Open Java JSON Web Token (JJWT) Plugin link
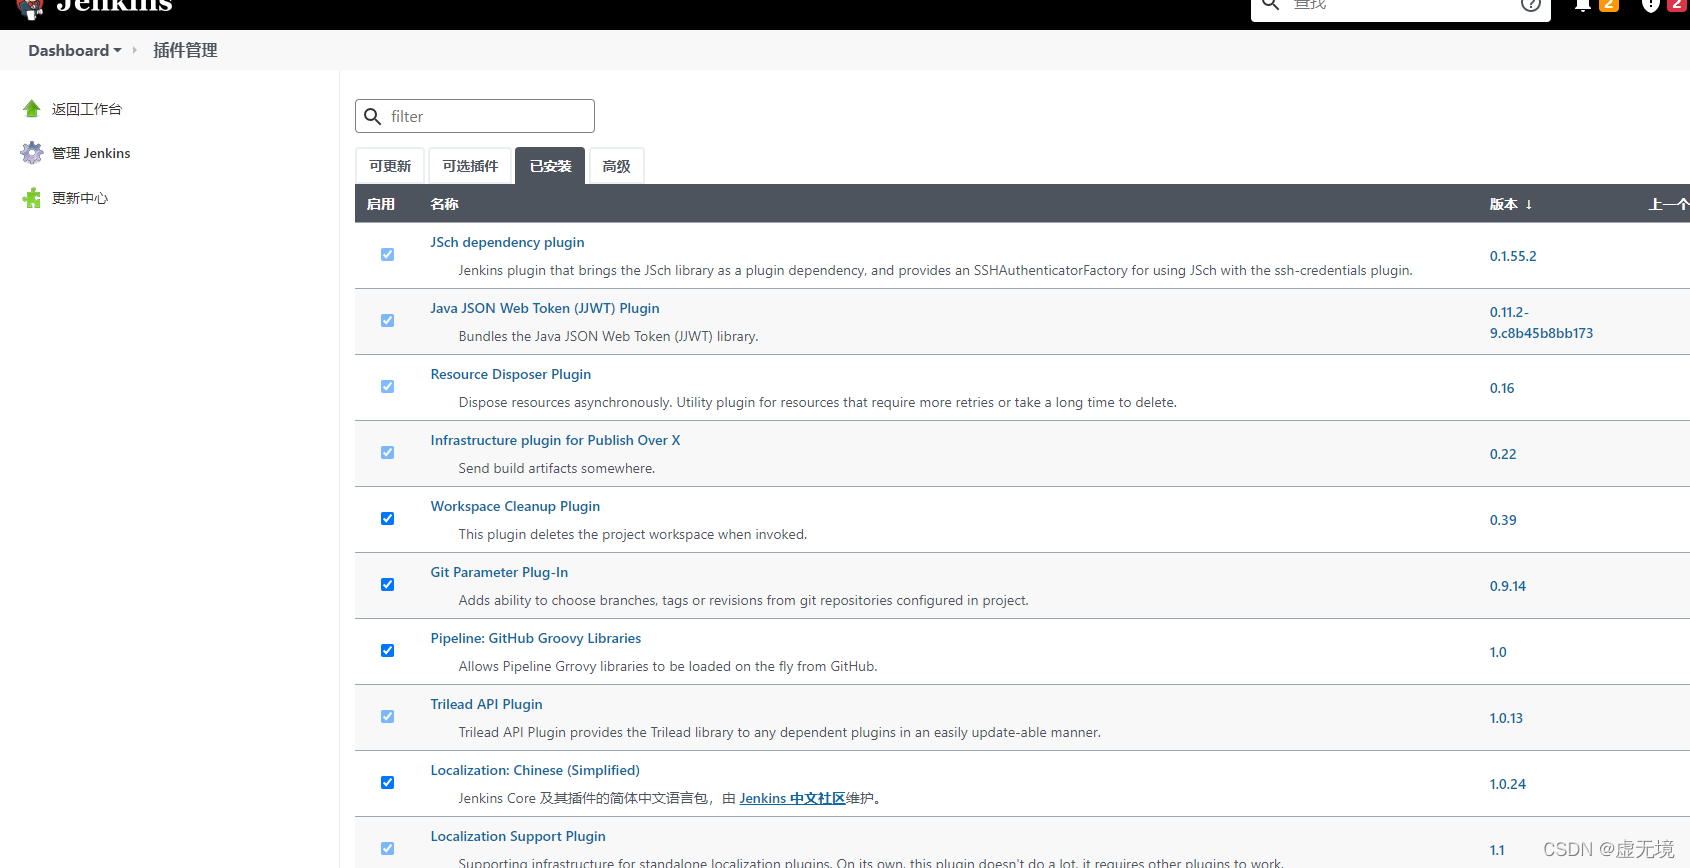1690x868 pixels. coord(545,309)
